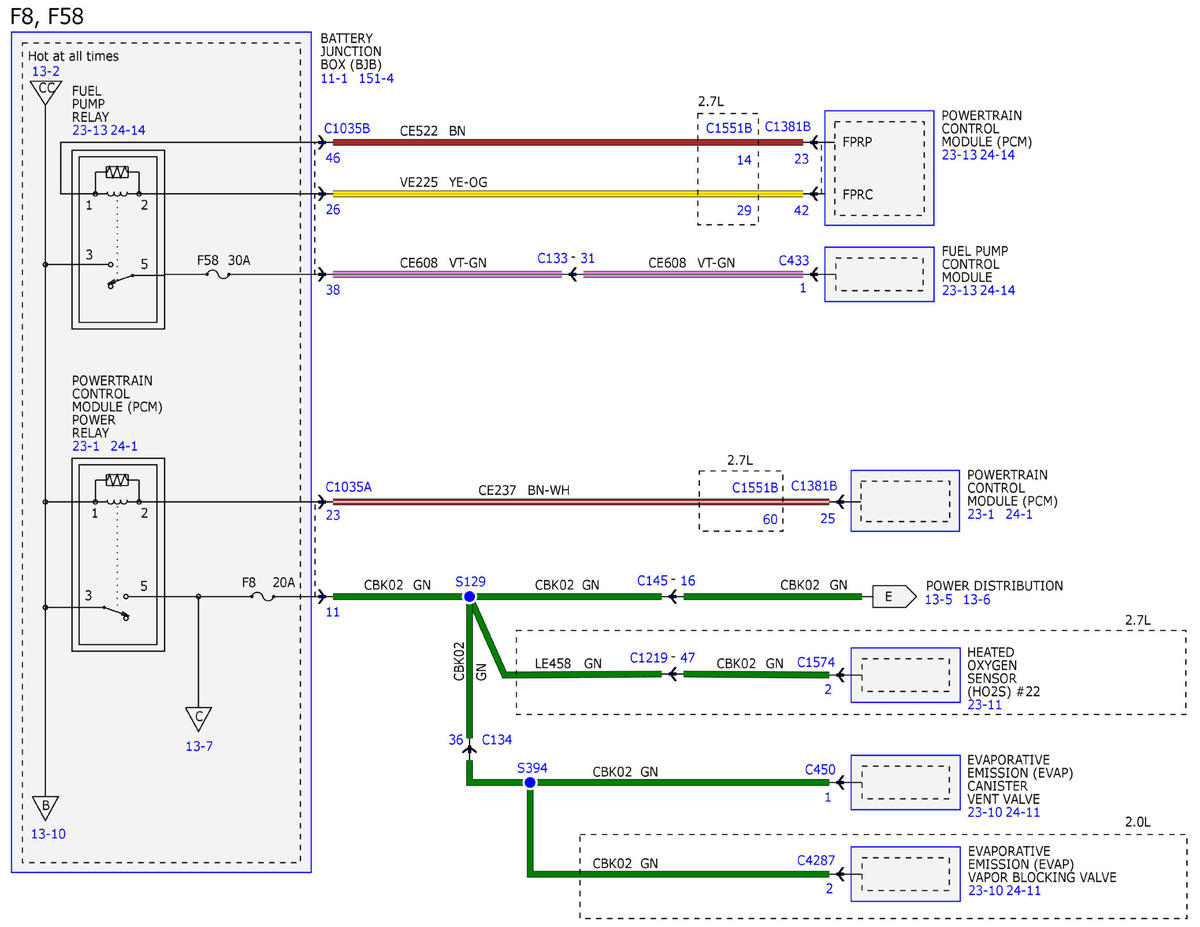Click wire label VE225 YE-OG
Viewport: 1200px width, 927px height.
[444, 182]
